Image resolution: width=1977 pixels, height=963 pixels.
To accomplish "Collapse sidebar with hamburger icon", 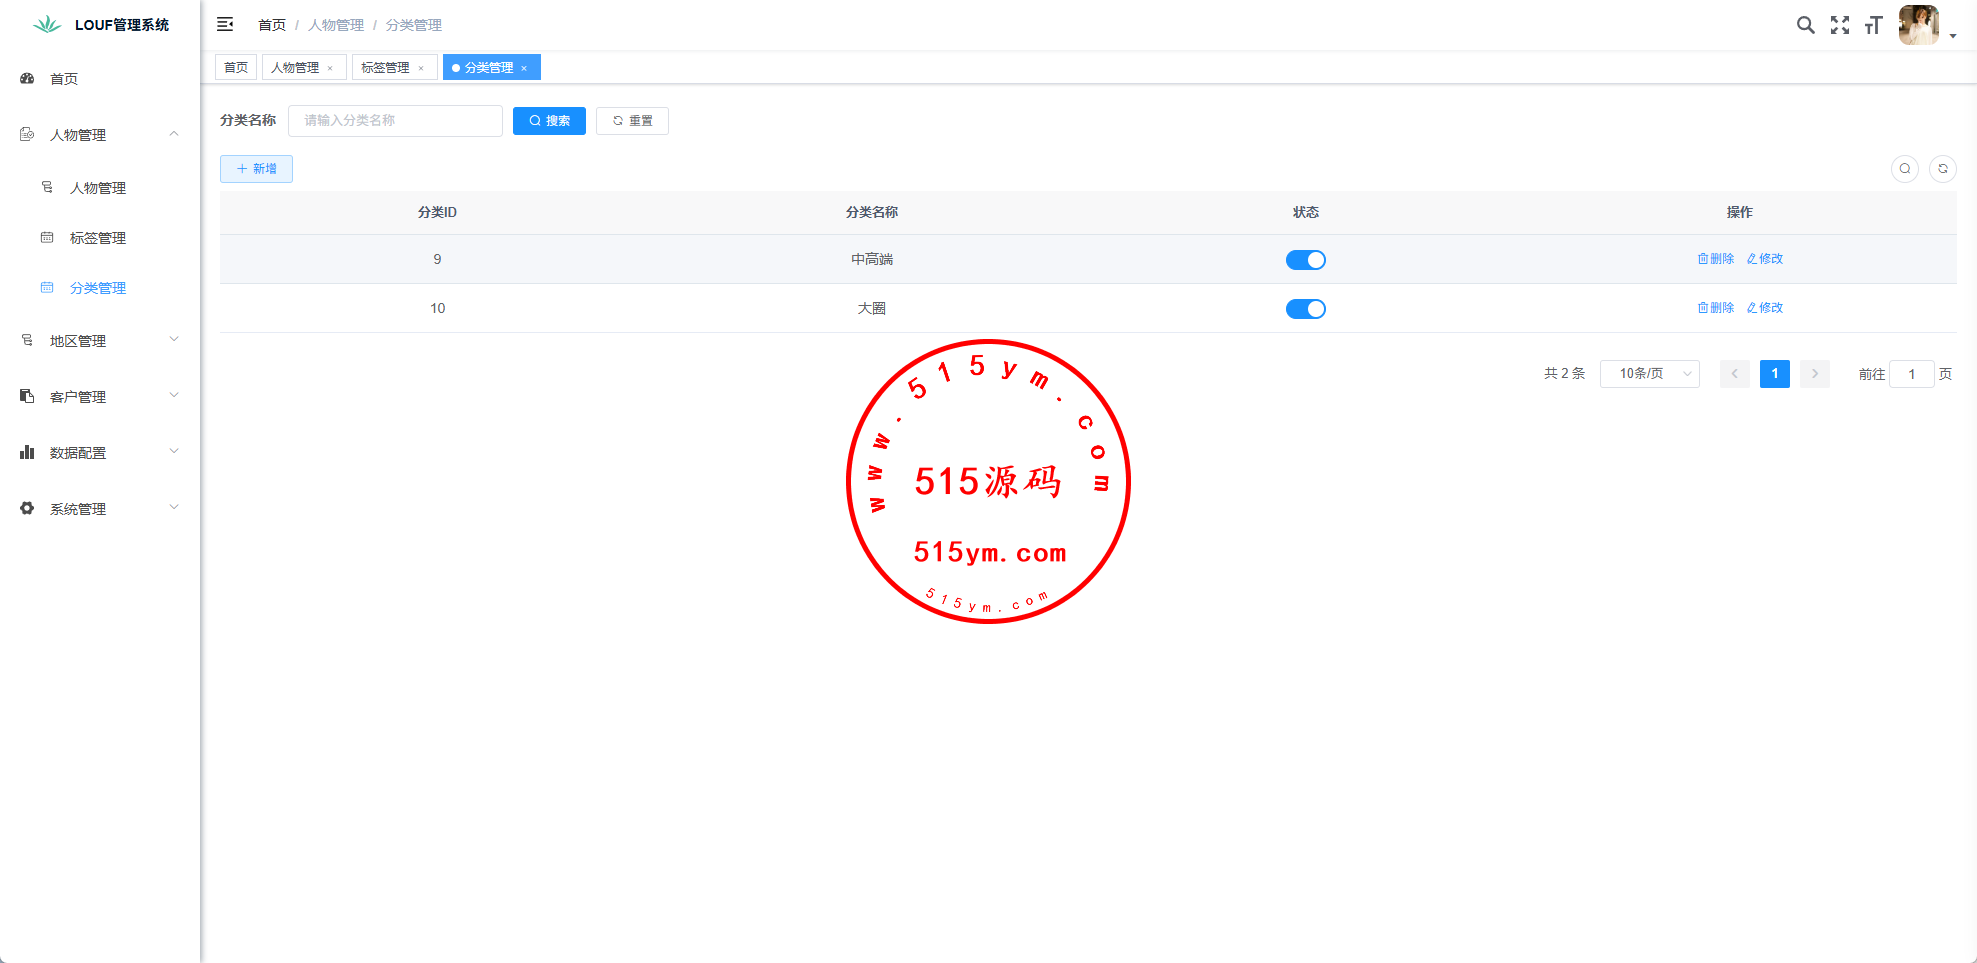I will 225,24.
